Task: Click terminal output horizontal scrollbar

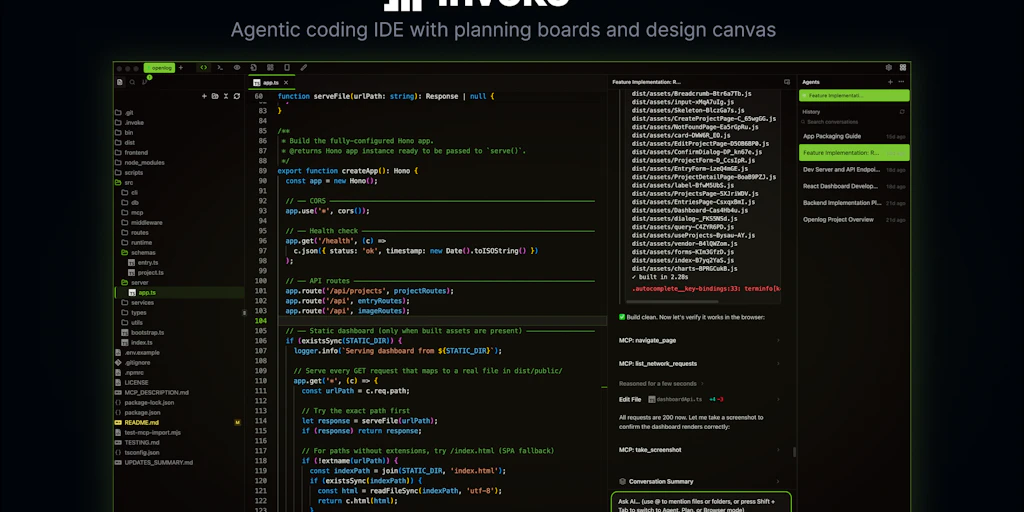Action: (x=672, y=302)
